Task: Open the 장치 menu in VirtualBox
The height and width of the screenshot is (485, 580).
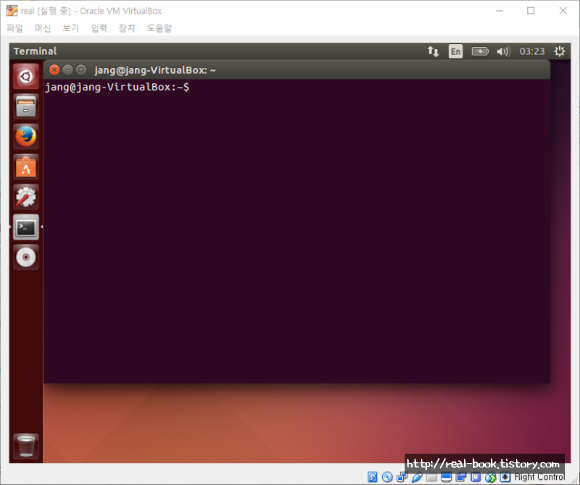Action: [x=127, y=28]
